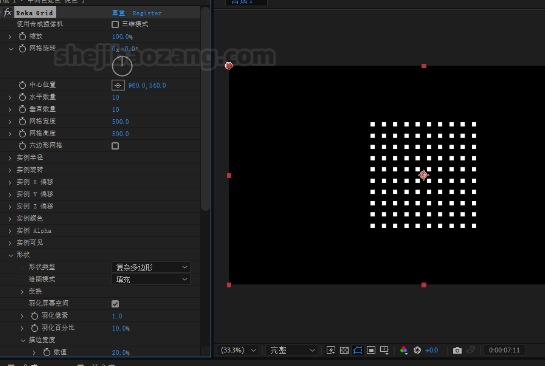Image resolution: width=545 pixels, height=366 pixels.
Task: Expand the 实例 Z 偏移 group
Action: click(x=10, y=206)
